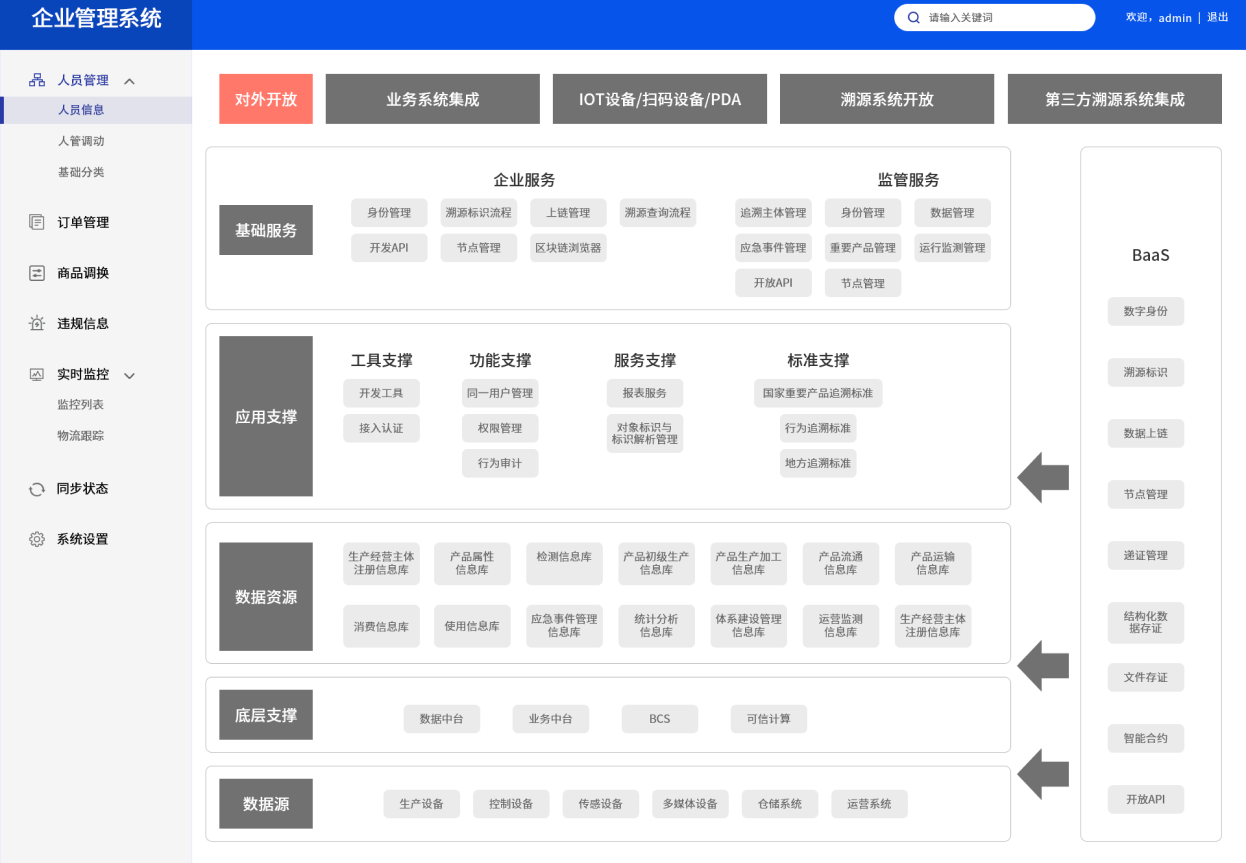The width and height of the screenshot is (1246, 863).
Task: Click the 人员管理 sidebar icon
Action: 37,80
